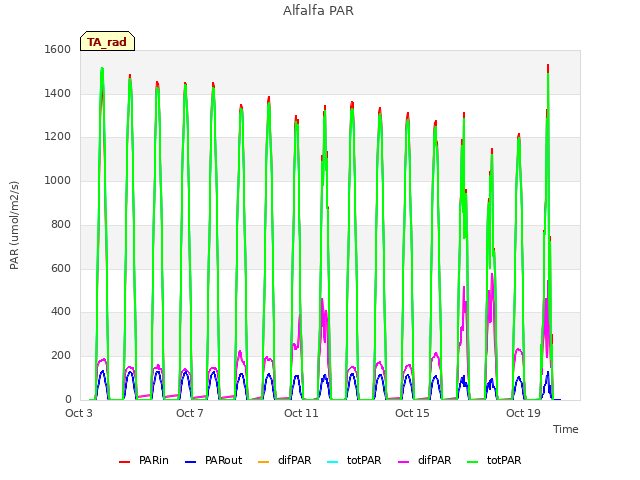640x480 pixels.
Task: Click the Oct 7 x-axis tick label
Action: tap(190, 413)
